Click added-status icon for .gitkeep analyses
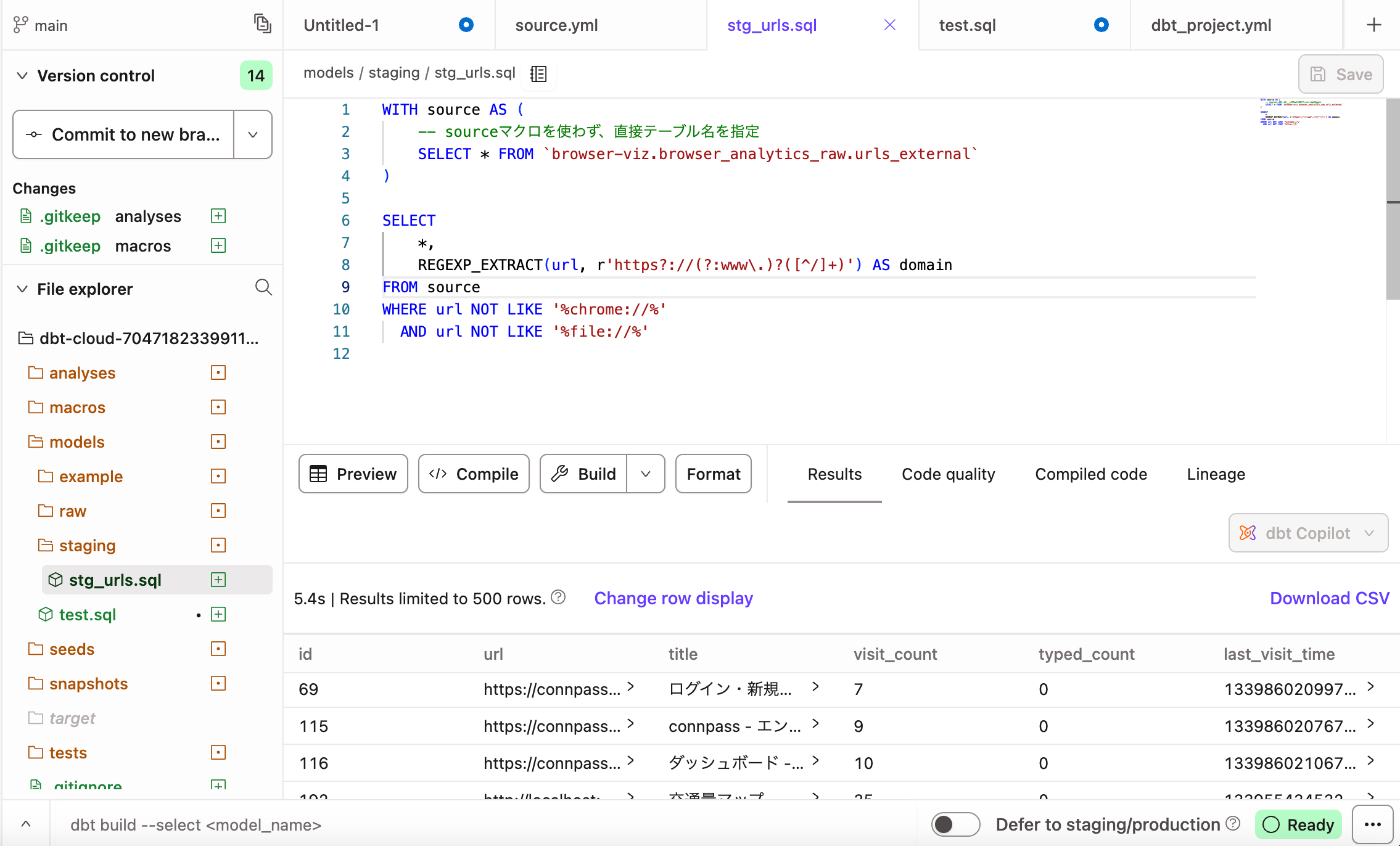The height and width of the screenshot is (846, 1400). 218,216
